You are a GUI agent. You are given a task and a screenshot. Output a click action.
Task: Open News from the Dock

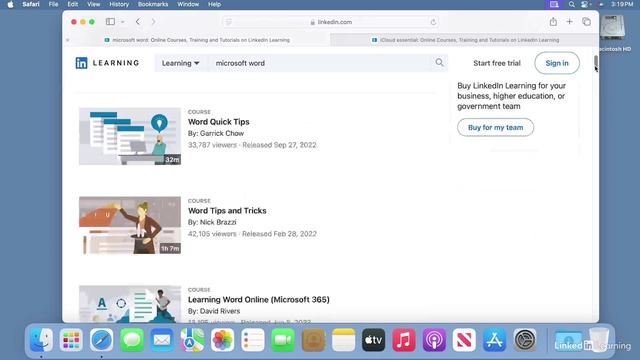tap(464, 340)
